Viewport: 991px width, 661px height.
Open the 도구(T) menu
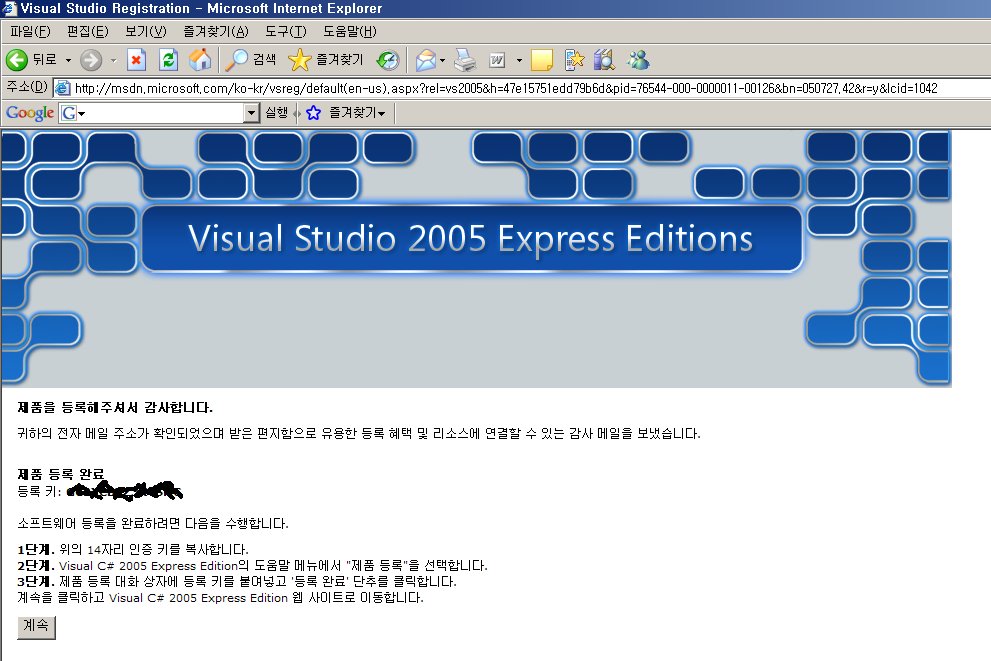(x=286, y=32)
